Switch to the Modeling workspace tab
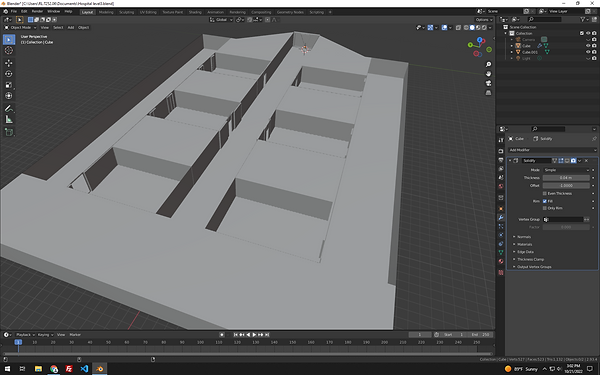 coord(106,12)
